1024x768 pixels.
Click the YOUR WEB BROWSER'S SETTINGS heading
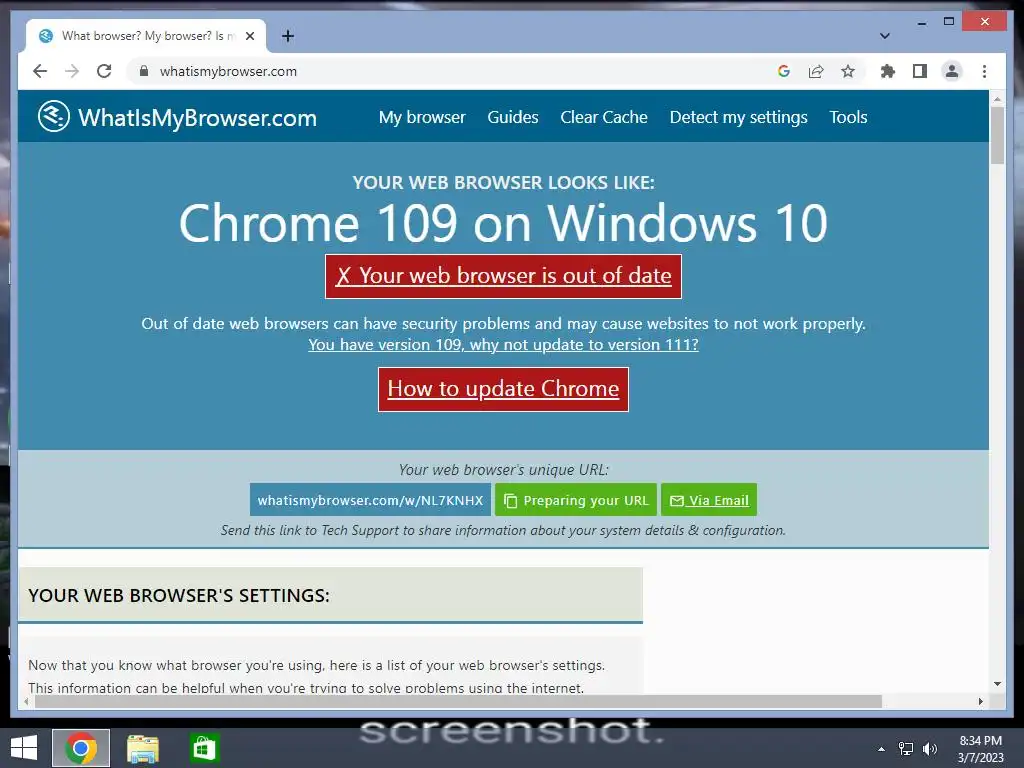179,596
